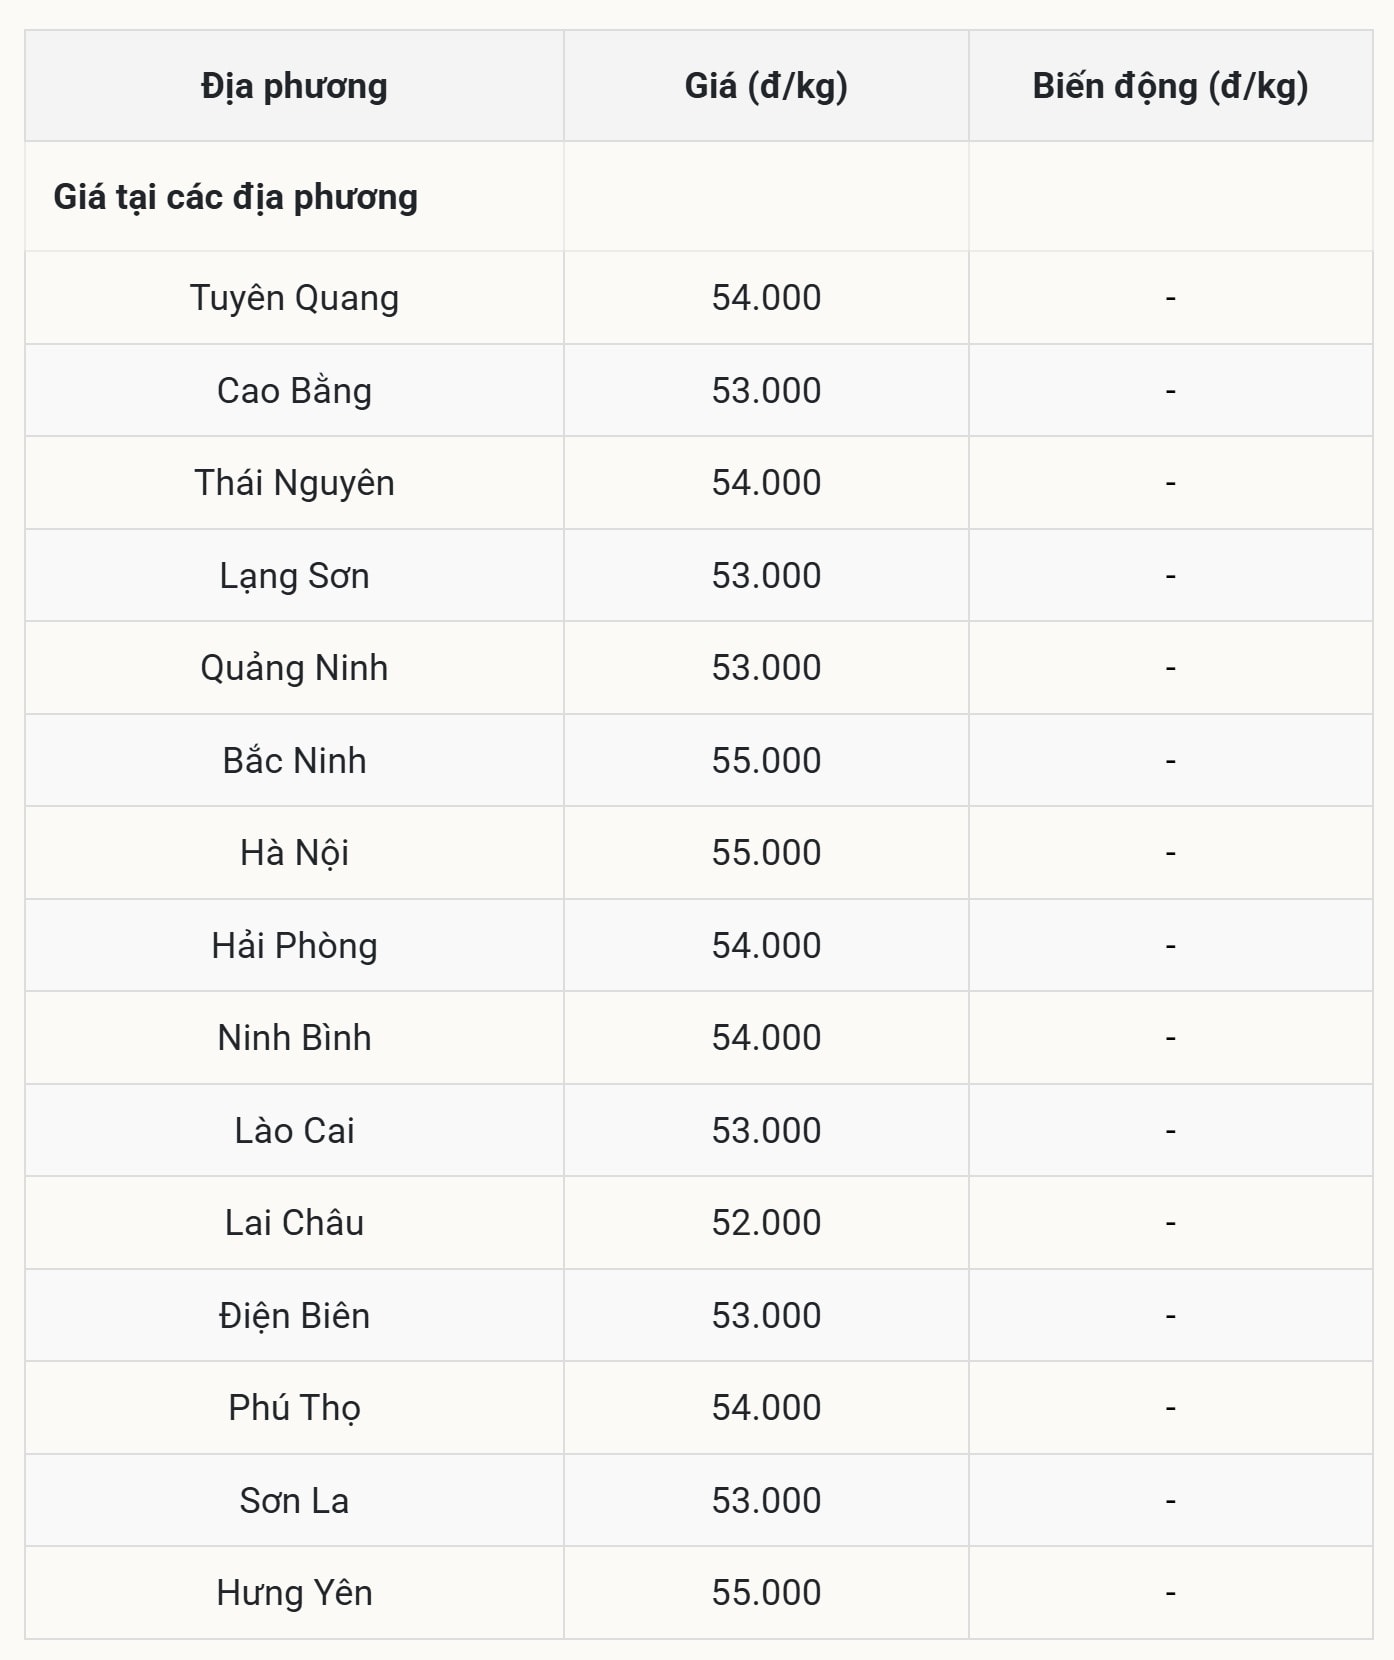Viewport: 1394px width, 1660px height.
Task: Click Lai Châu's price 52.000
Action: [x=766, y=1223]
